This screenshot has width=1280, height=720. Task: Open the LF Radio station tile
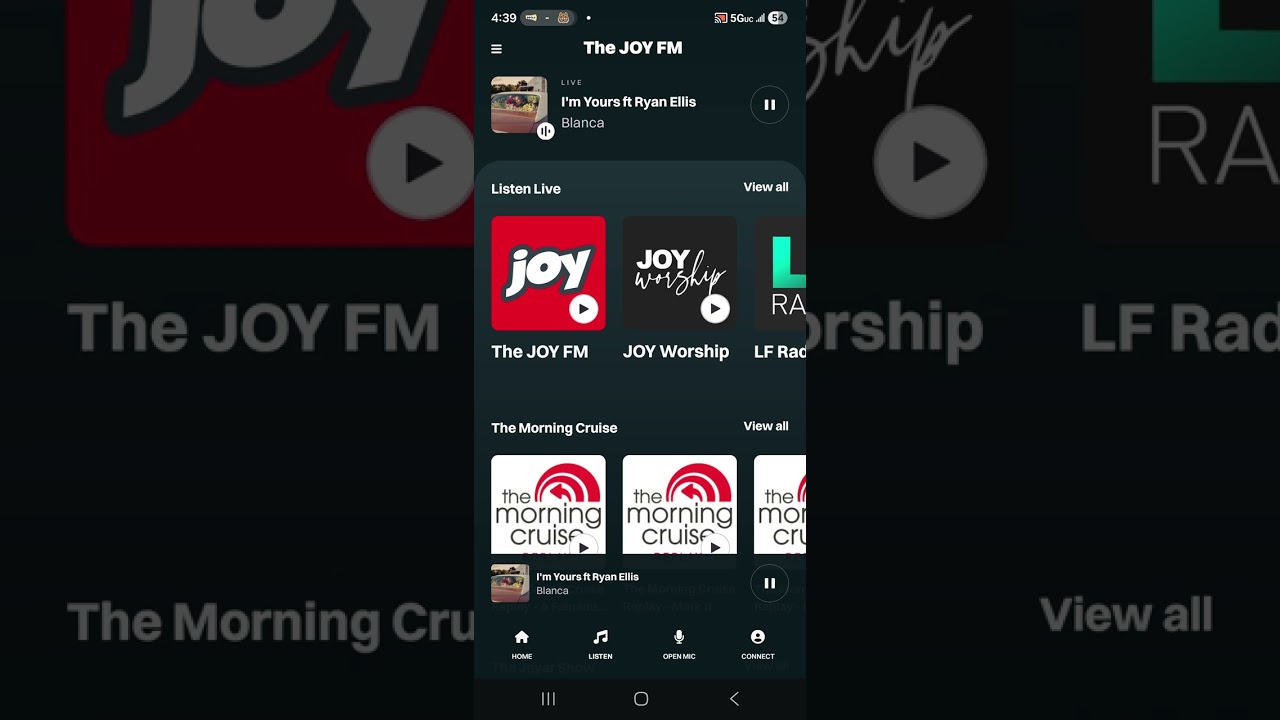[780, 273]
